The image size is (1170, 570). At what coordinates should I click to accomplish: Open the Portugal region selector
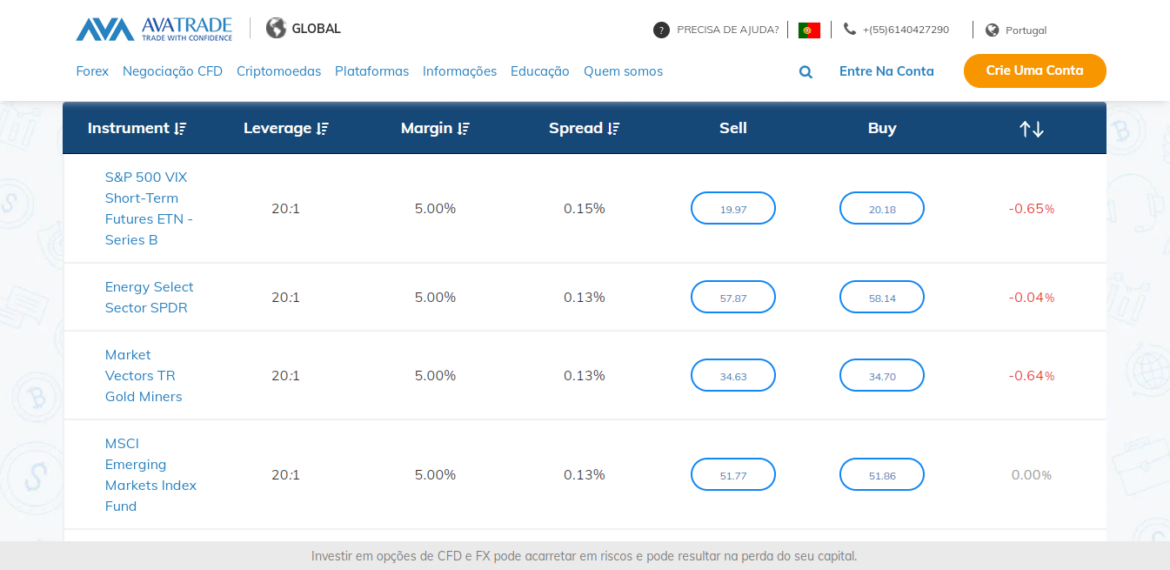point(1026,31)
